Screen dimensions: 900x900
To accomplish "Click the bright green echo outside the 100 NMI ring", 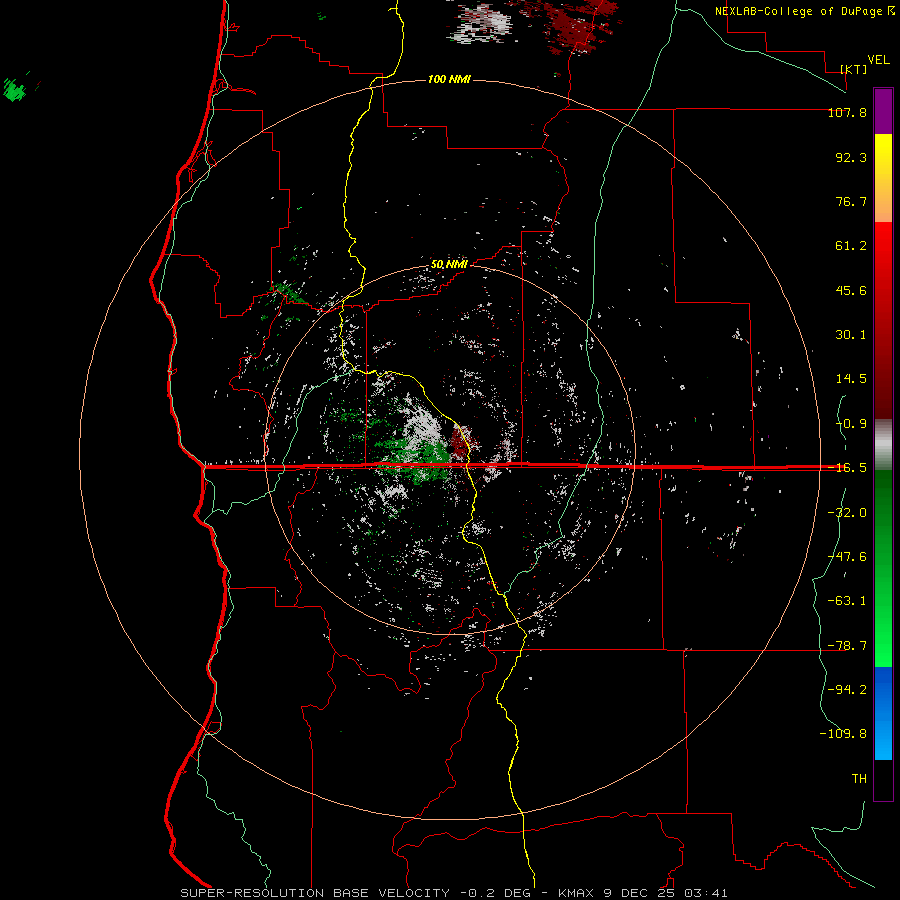I will [15, 90].
